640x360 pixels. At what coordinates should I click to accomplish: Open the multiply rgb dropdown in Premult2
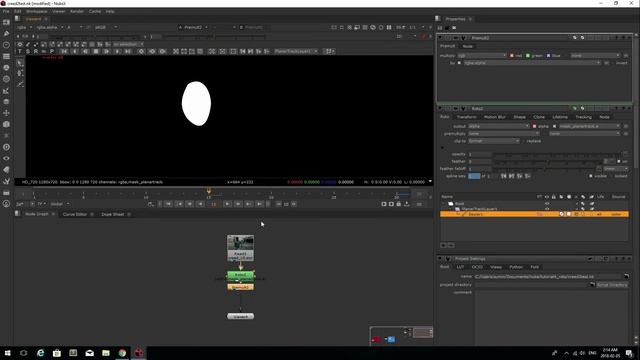[482, 56]
